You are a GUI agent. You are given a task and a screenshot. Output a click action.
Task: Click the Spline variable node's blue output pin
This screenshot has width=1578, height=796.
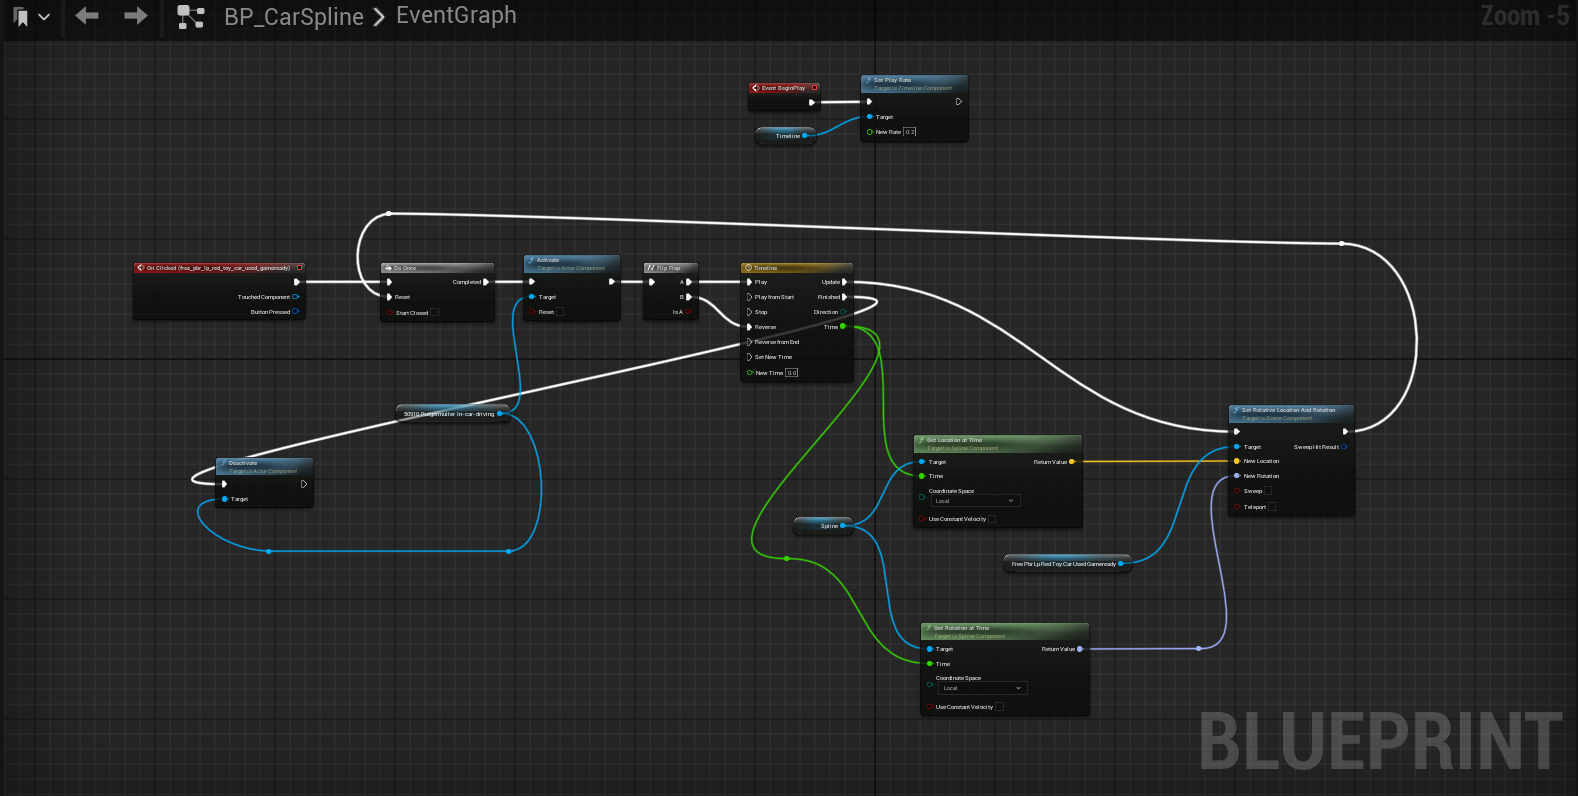click(x=843, y=526)
